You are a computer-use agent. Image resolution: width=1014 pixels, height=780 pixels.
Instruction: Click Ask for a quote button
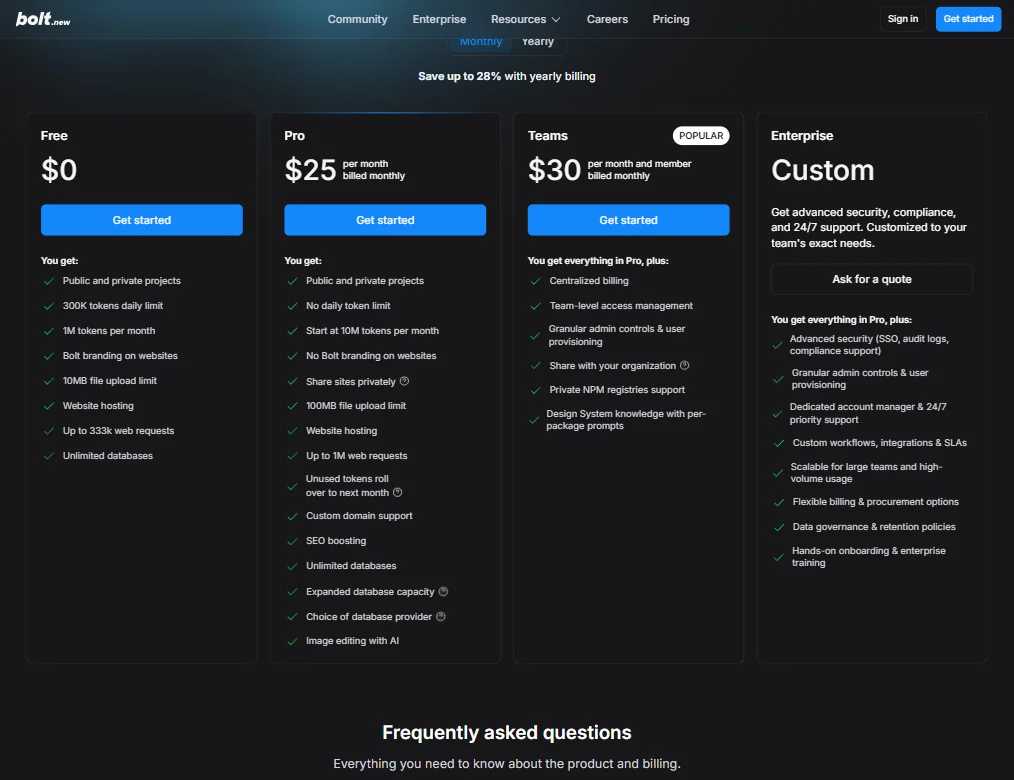tap(872, 279)
